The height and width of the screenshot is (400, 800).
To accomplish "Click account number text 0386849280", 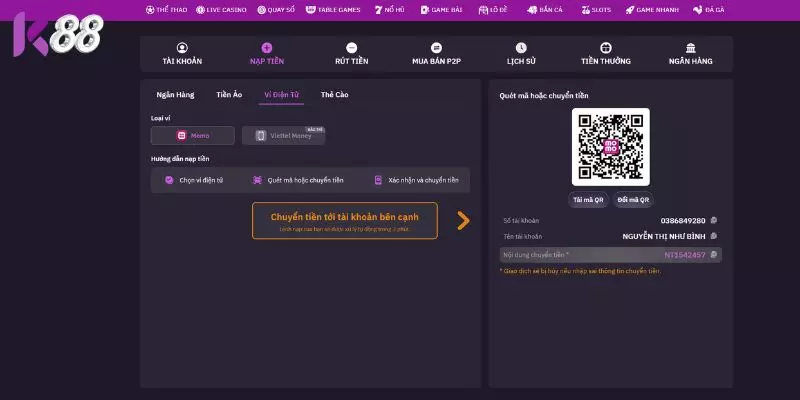I will pos(683,220).
